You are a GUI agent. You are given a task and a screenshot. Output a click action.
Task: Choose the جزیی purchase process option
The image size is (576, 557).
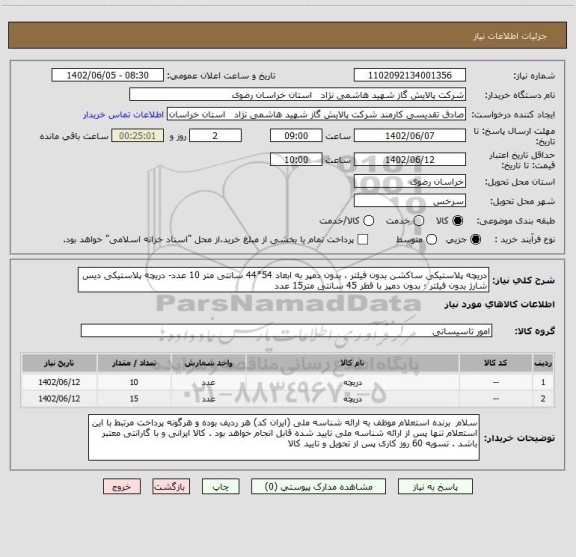point(475,240)
